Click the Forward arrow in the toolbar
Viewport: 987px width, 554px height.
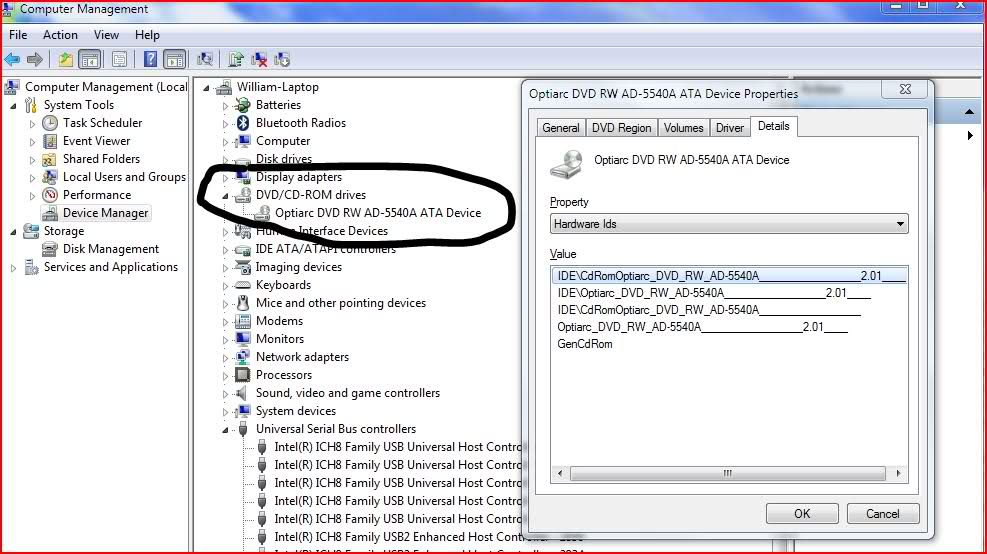pyautogui.click(x=35, y=60)
